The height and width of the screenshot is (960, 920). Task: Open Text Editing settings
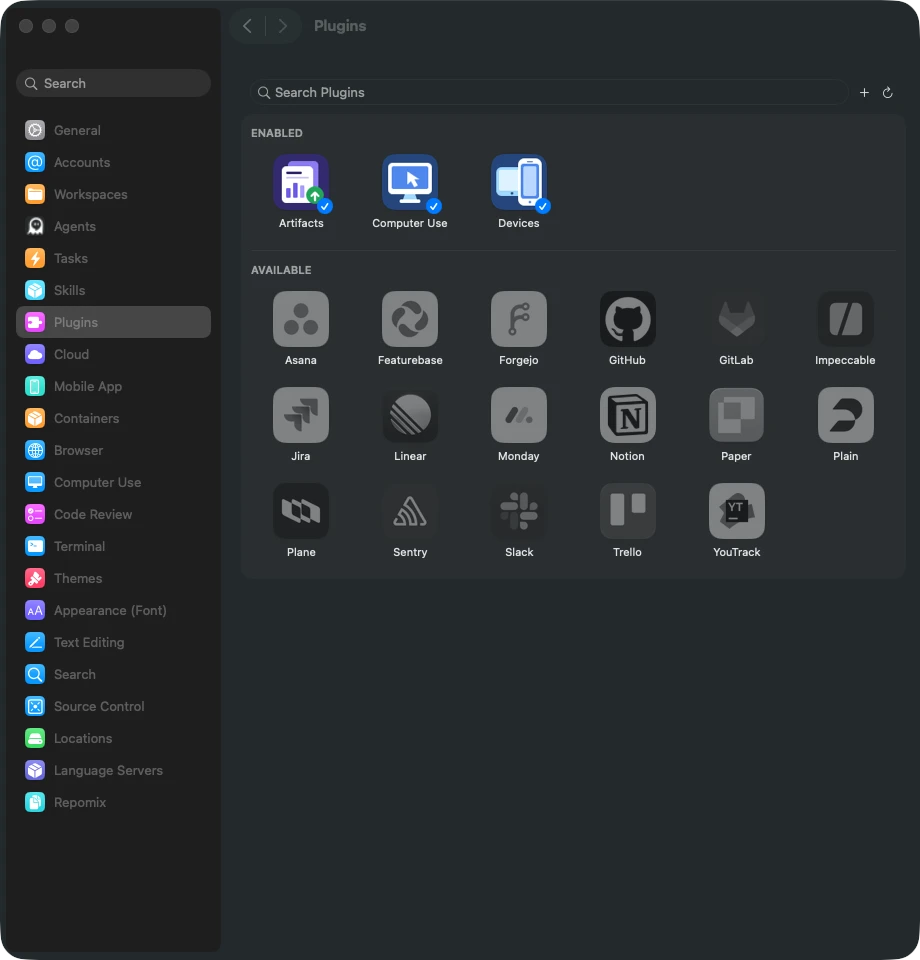(113, 642)
